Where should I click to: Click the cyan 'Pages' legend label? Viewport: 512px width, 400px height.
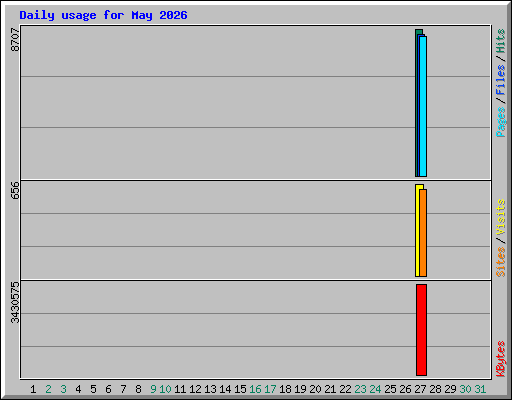coord(501,122)
